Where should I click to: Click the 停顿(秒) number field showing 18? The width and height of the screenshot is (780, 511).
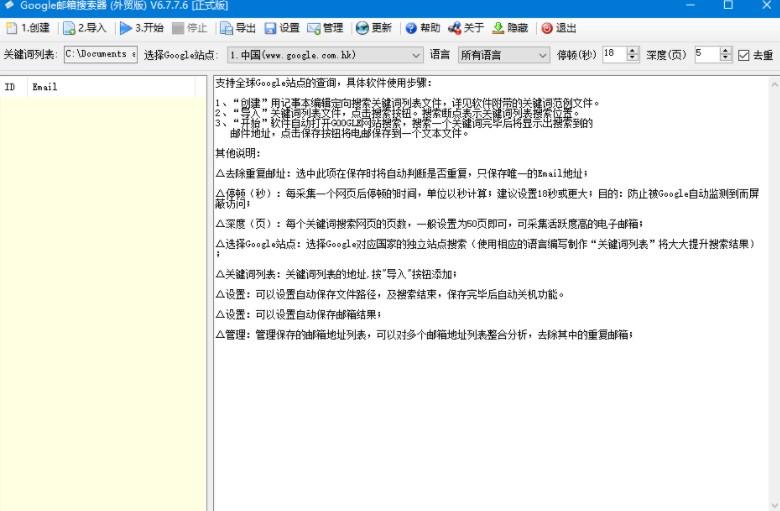615,54
